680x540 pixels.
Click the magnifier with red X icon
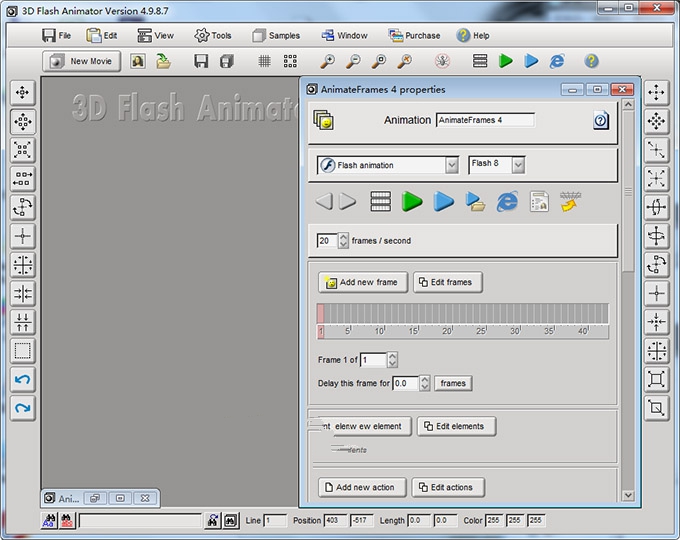[x=404, y=61]
